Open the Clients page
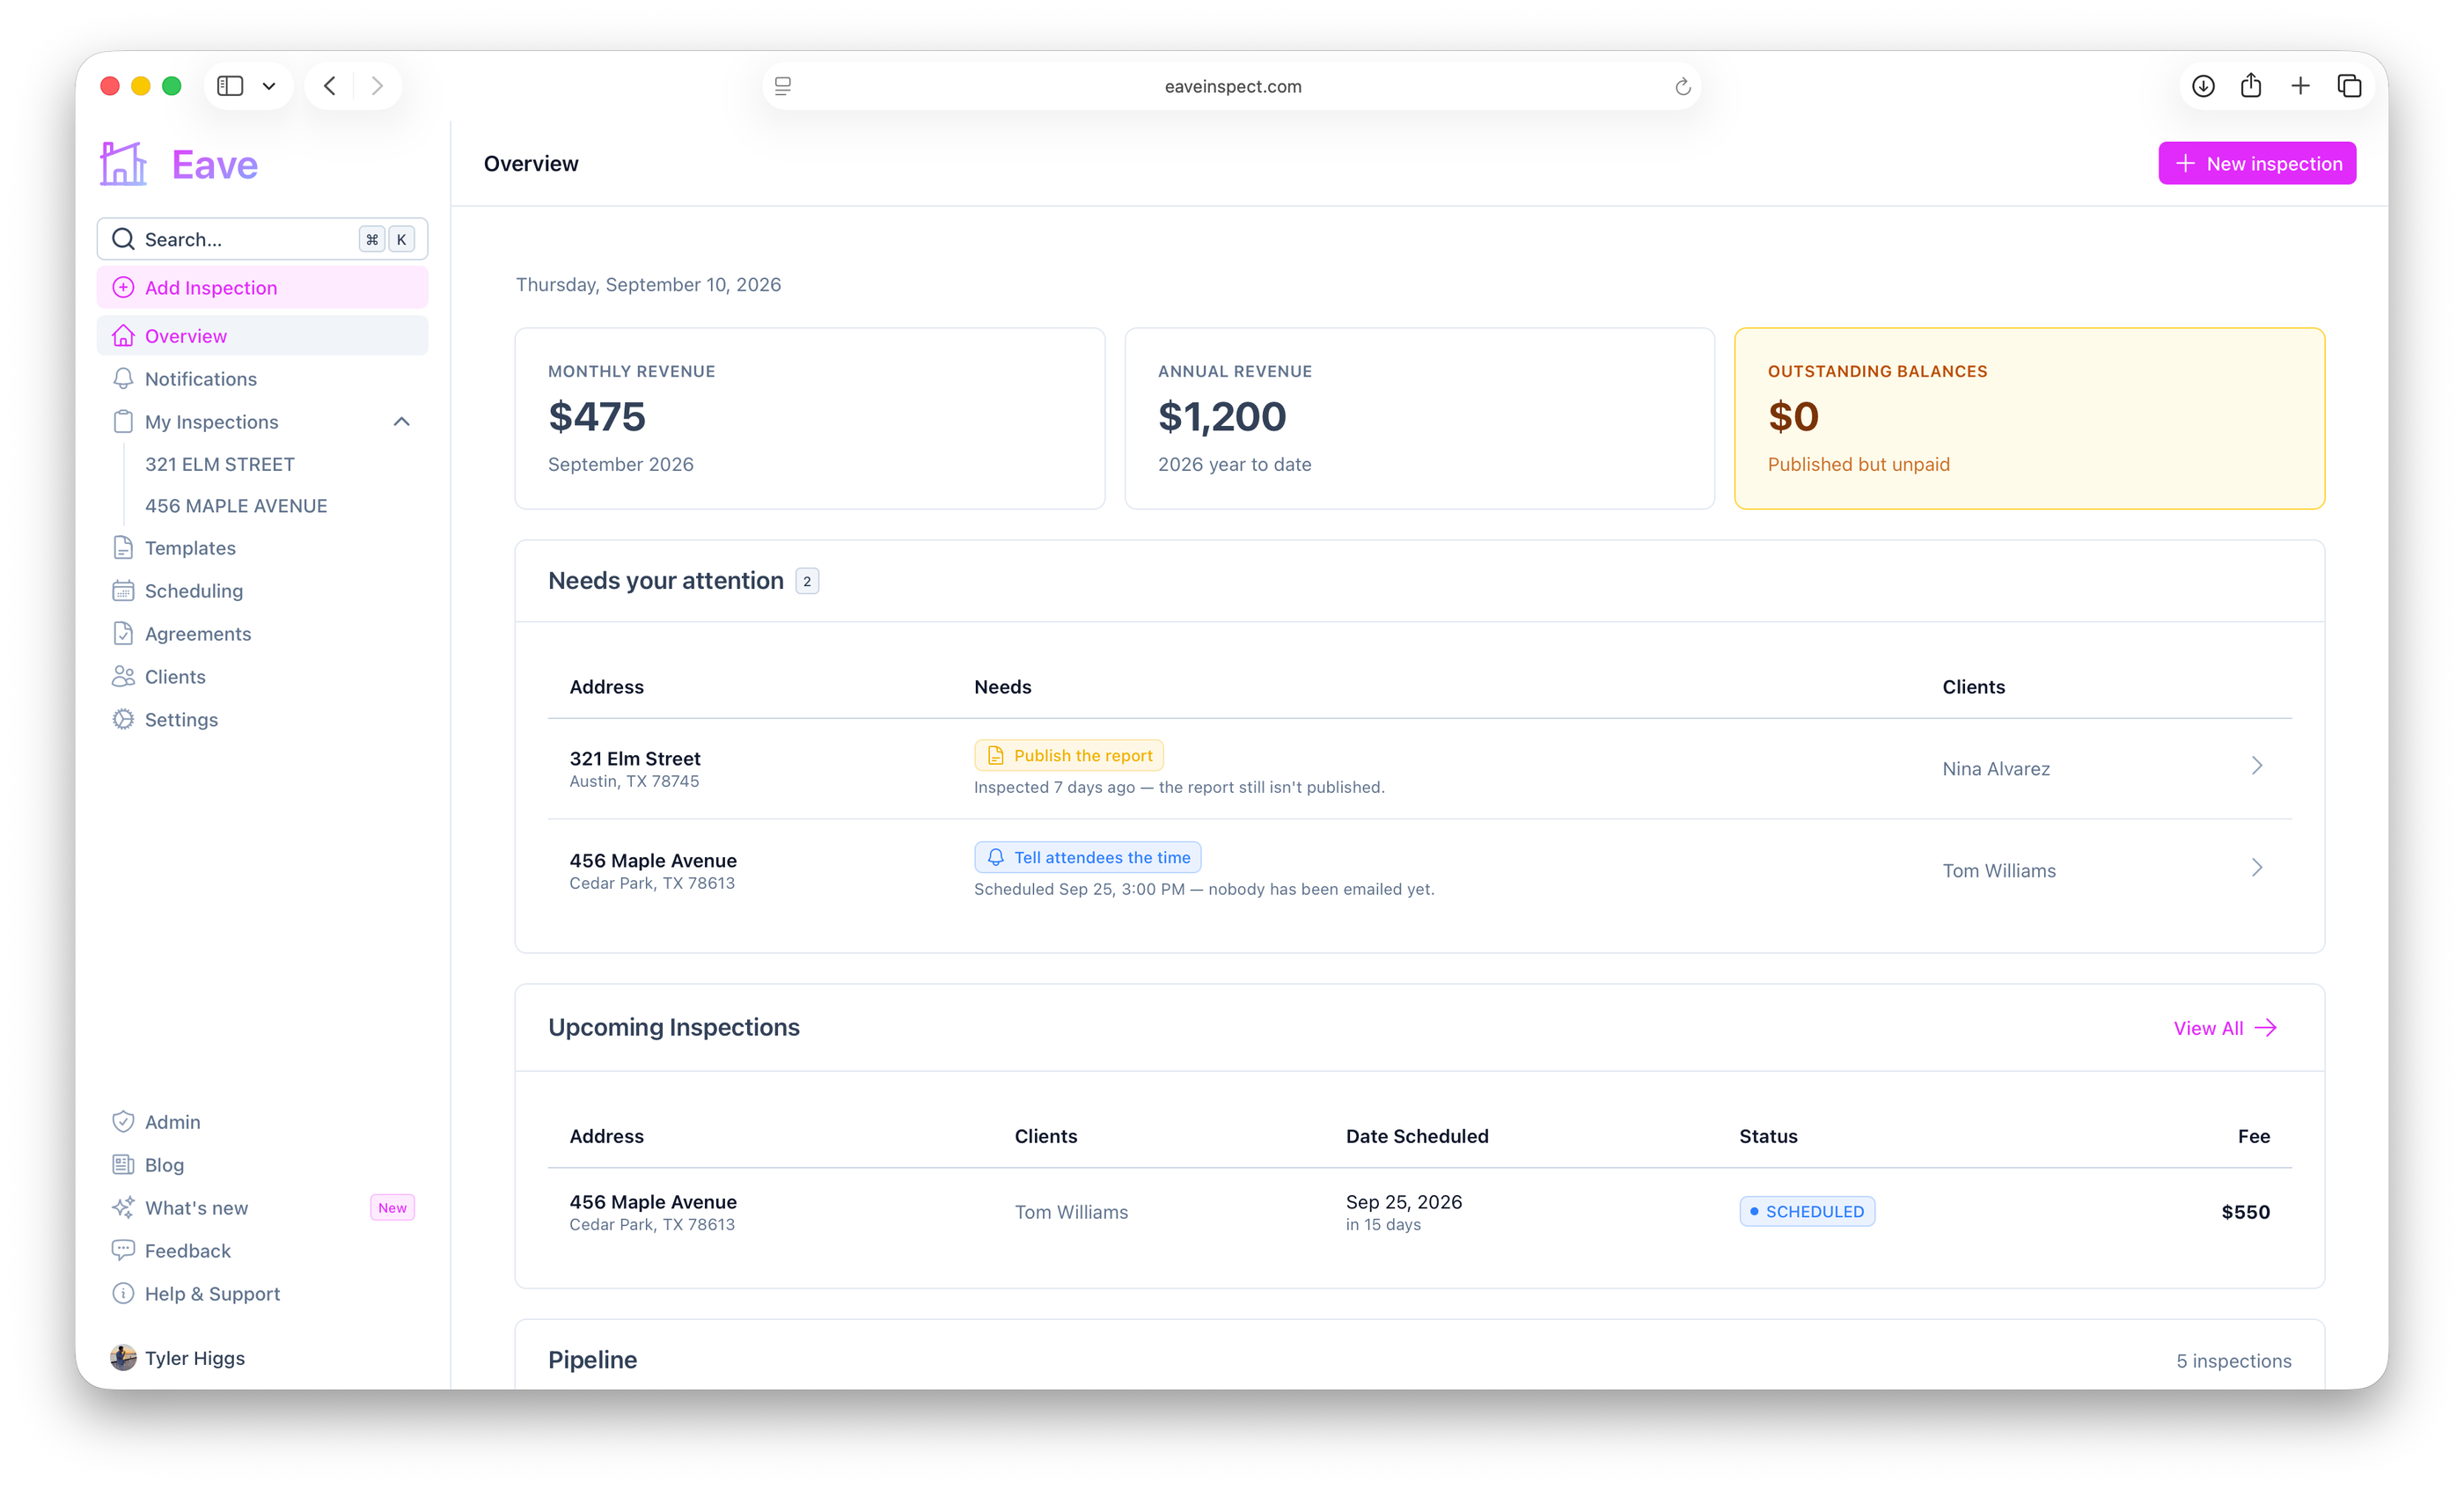Screen dimensions: 2464x1489 coord(262,677)
